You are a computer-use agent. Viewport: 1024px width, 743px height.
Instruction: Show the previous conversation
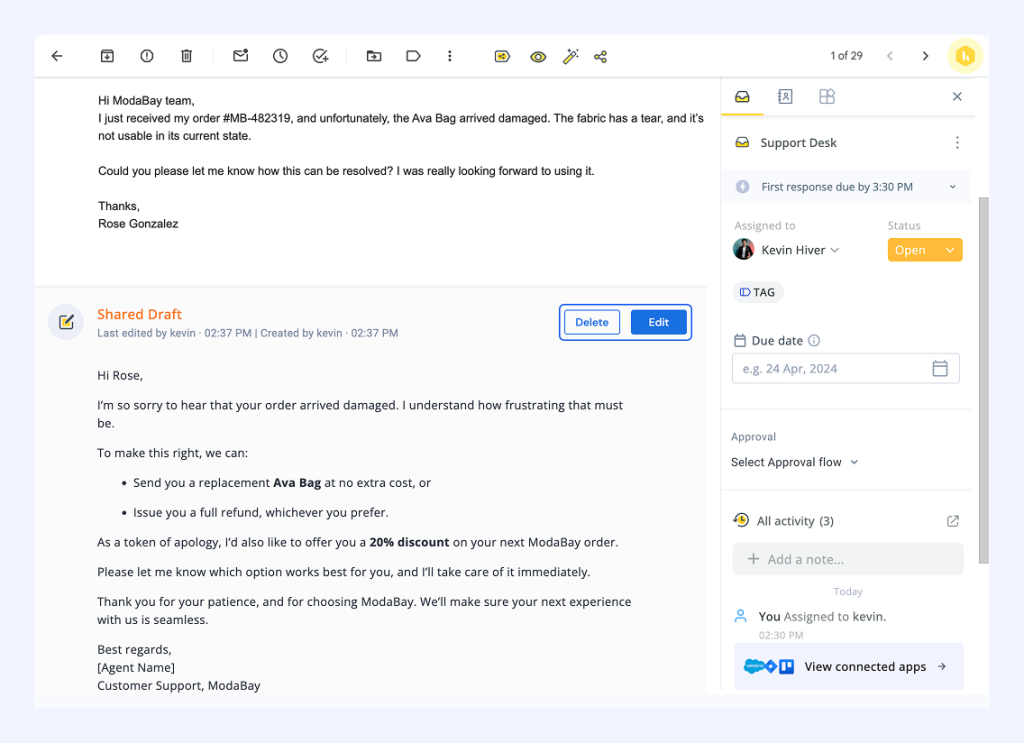coord(889,56)
